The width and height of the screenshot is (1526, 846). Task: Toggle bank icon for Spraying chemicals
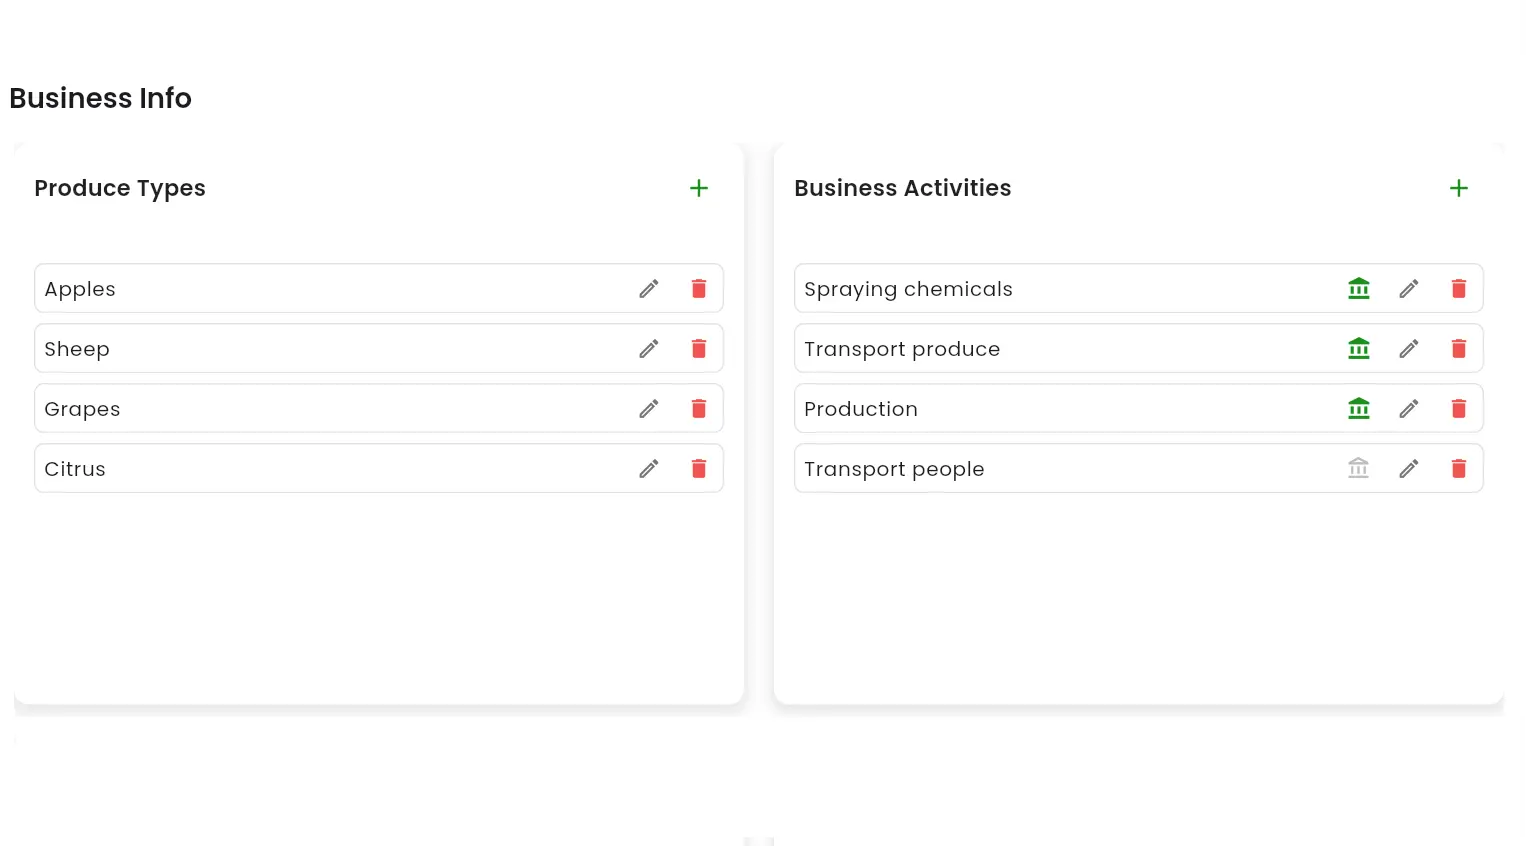point(1359,289)
